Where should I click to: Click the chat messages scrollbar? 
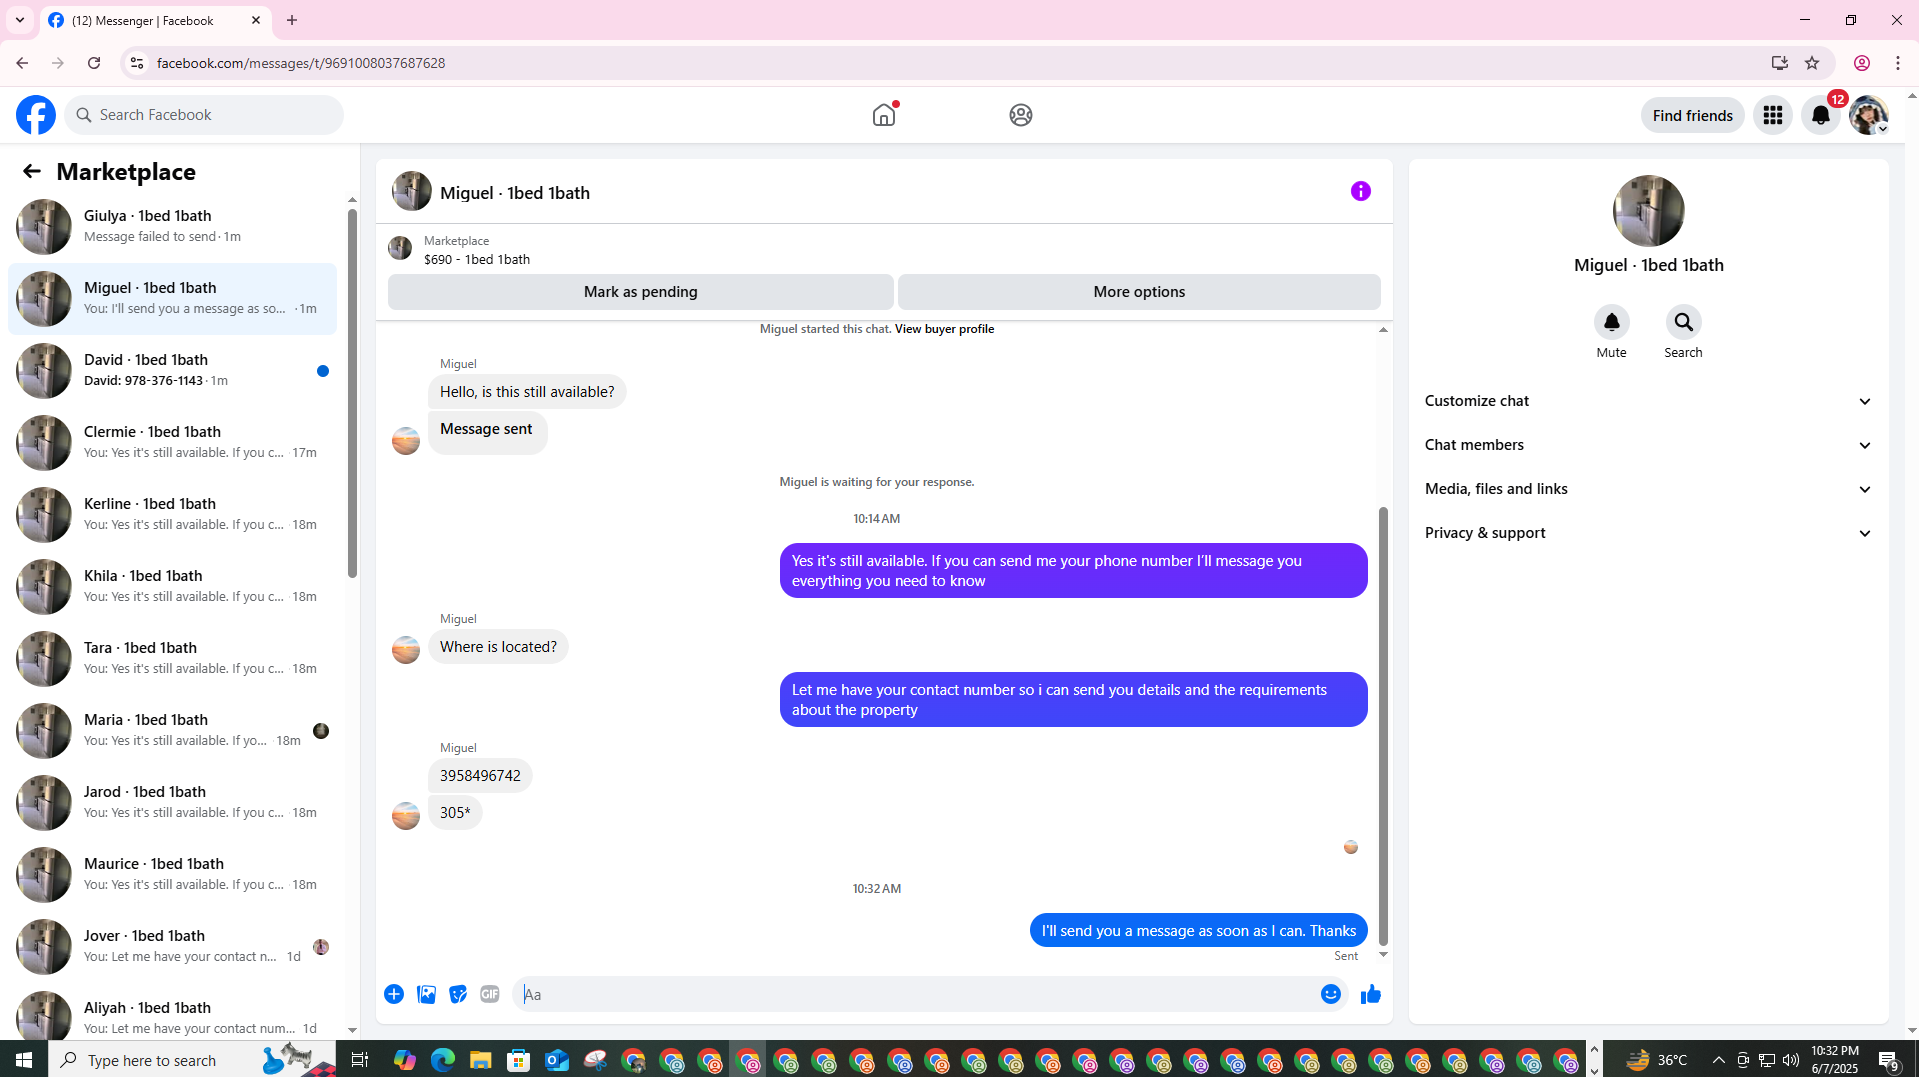tap(1383, 725)
